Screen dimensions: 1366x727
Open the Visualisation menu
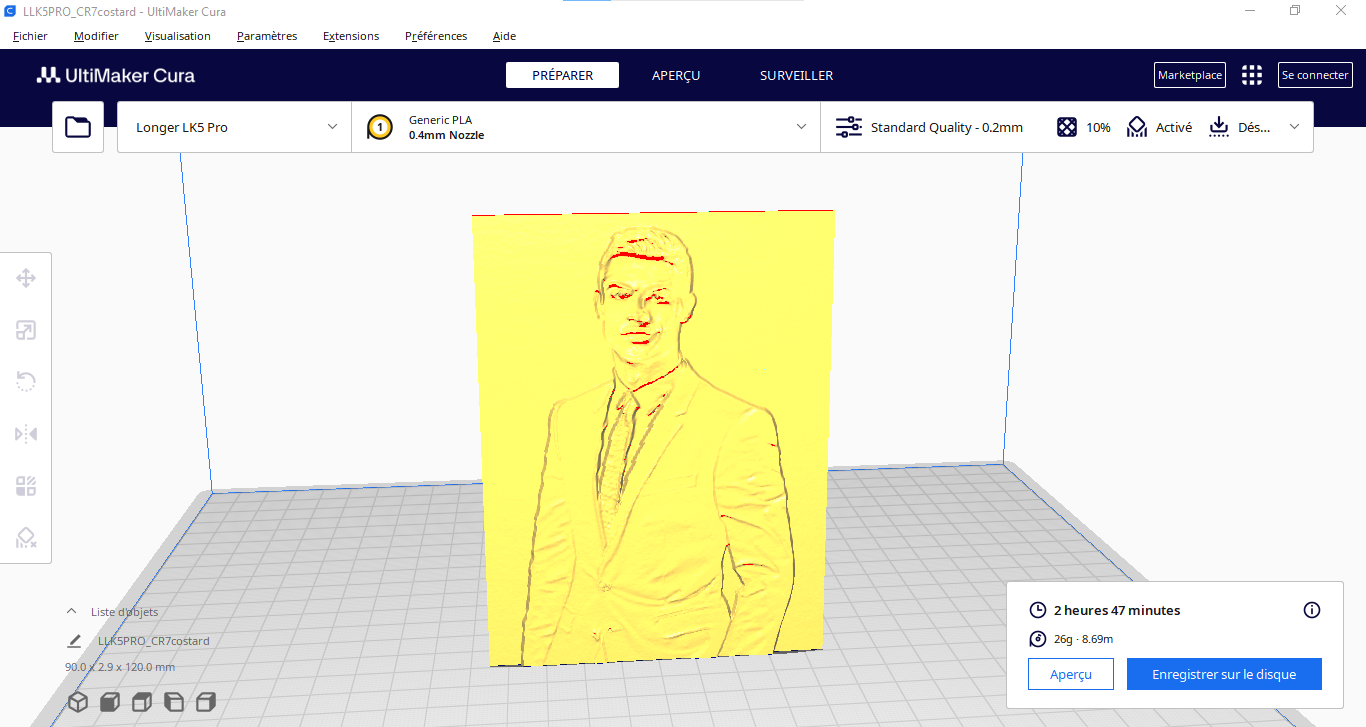tap(177, 36)
